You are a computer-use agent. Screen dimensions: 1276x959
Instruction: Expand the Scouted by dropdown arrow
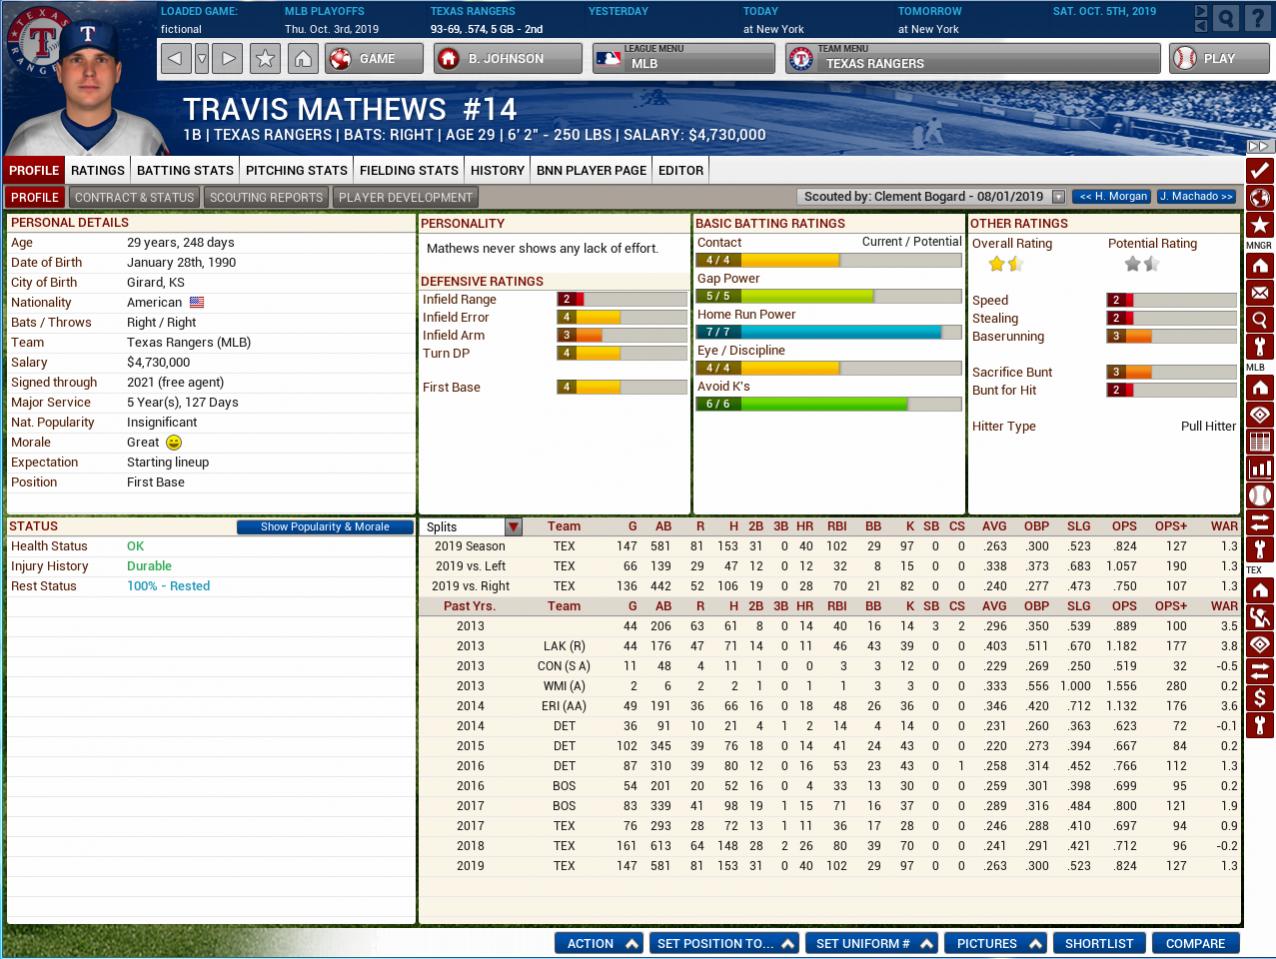(x=1058, y=197)
